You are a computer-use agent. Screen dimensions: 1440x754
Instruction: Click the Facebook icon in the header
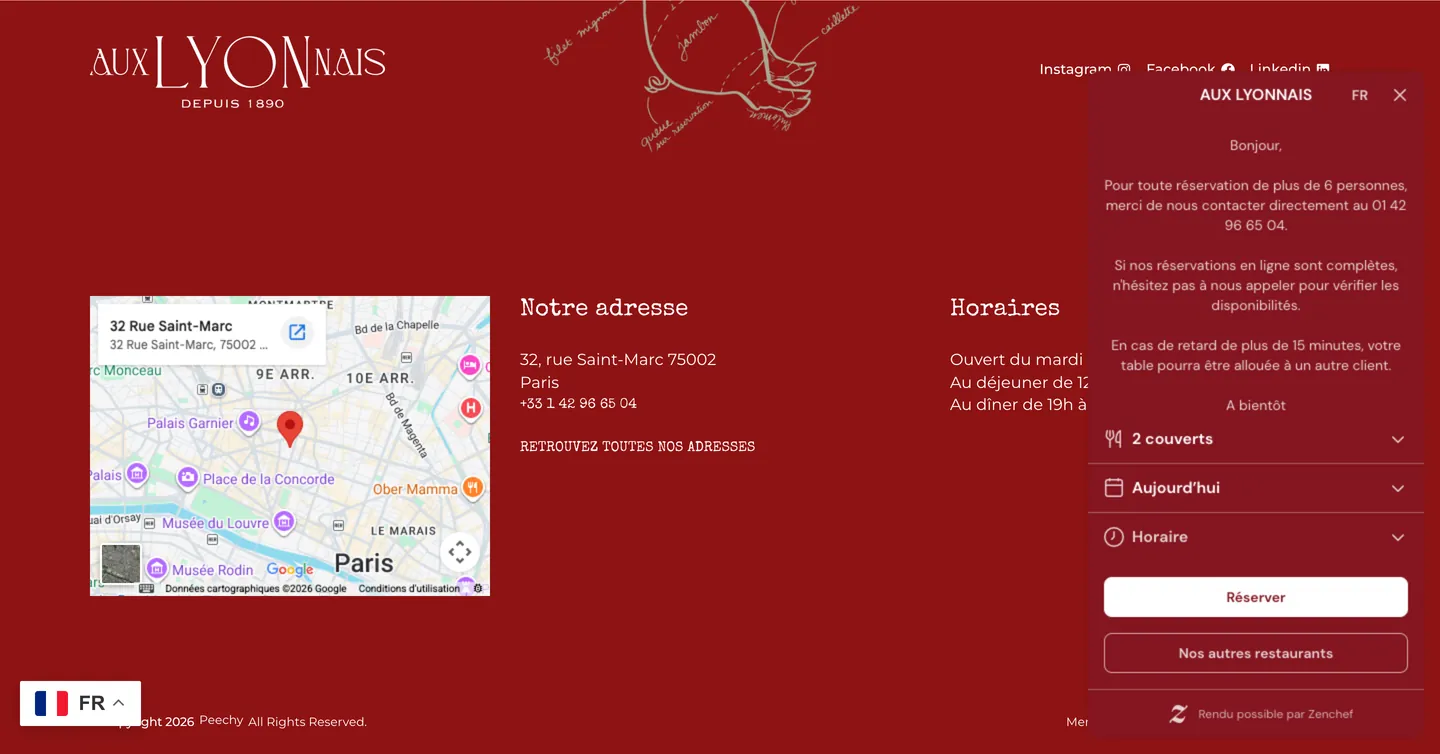[1228, 69]
